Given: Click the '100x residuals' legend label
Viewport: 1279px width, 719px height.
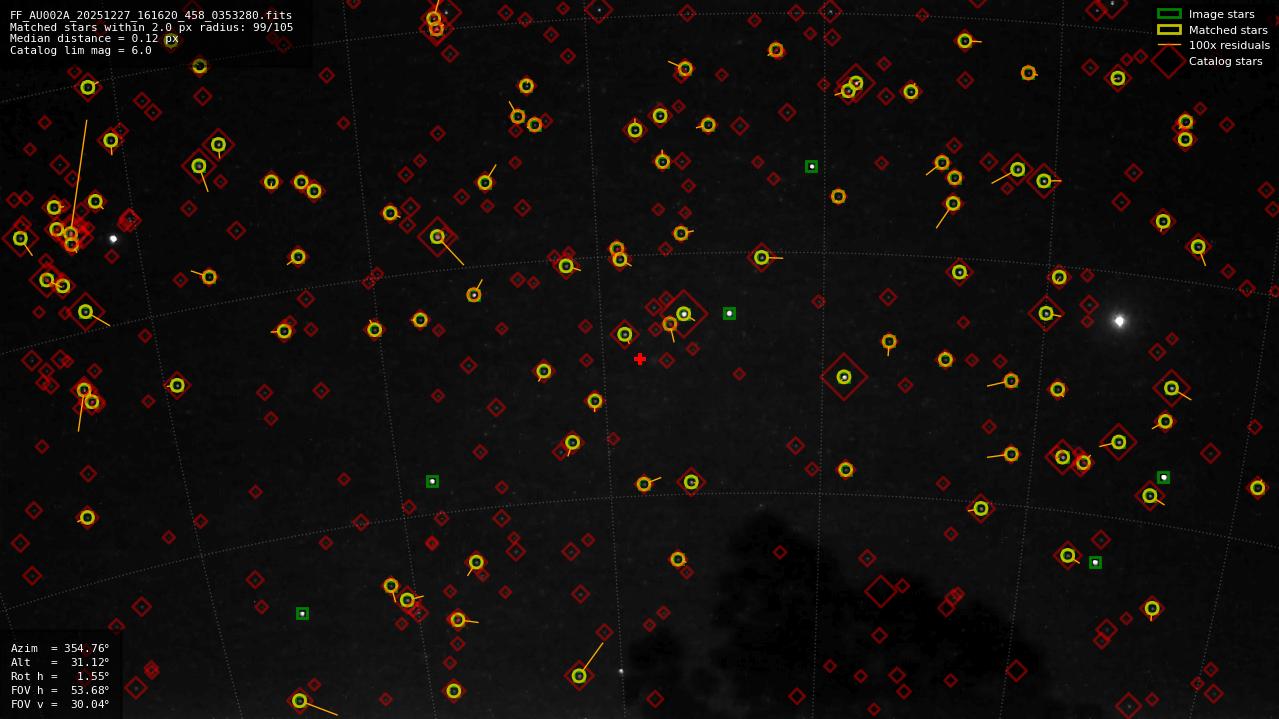Looking at the screenshot, I should 1229,45.
